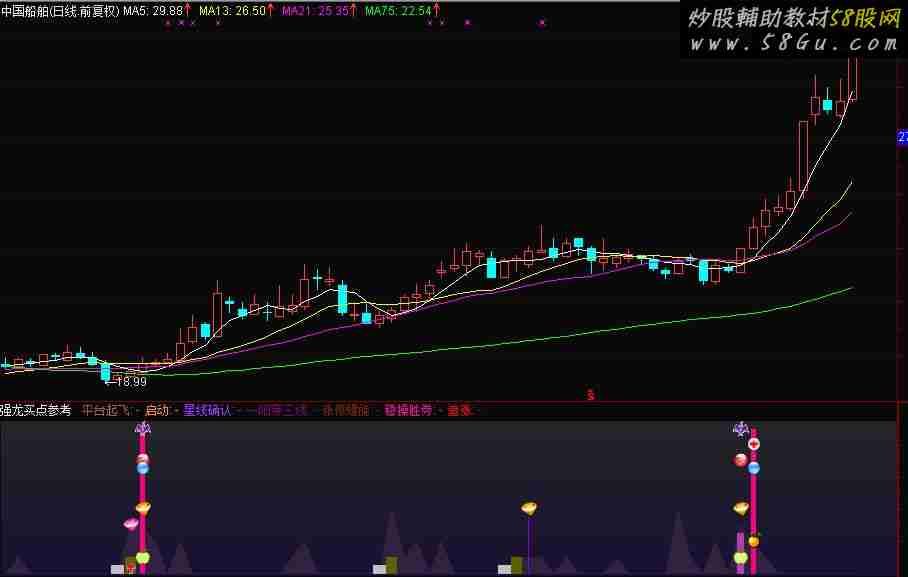Screen dimensions: 908x577
Task: Select the MA21: 25.35 indicator label
Action: pyautogui.click(x=315, y=10)
